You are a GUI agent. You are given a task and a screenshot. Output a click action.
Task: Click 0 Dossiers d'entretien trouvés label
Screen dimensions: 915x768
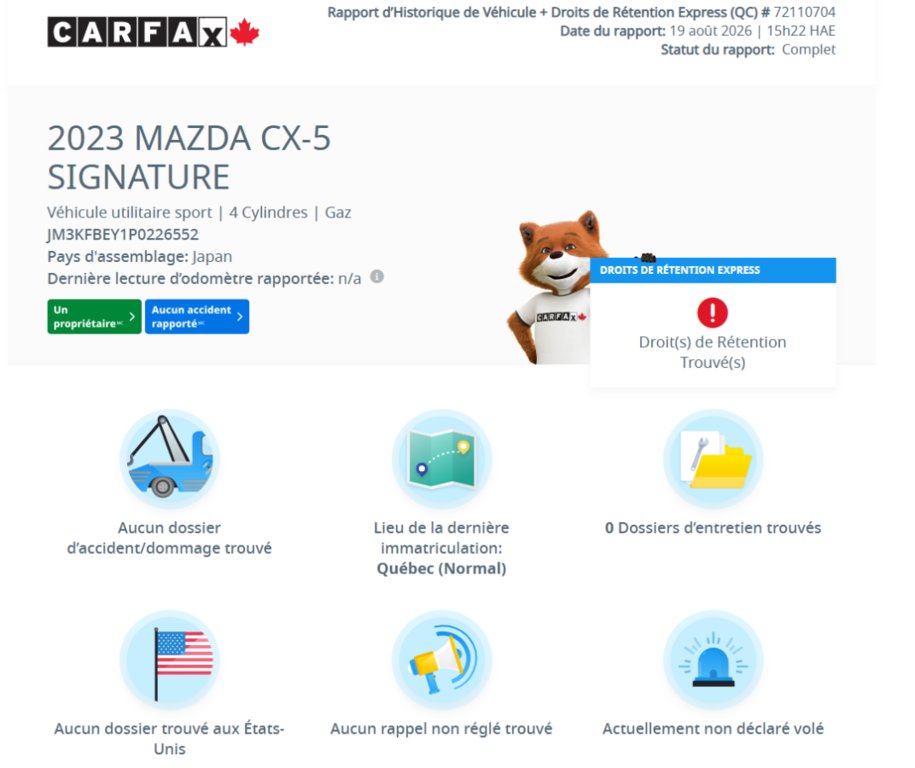tap(713, 528)
